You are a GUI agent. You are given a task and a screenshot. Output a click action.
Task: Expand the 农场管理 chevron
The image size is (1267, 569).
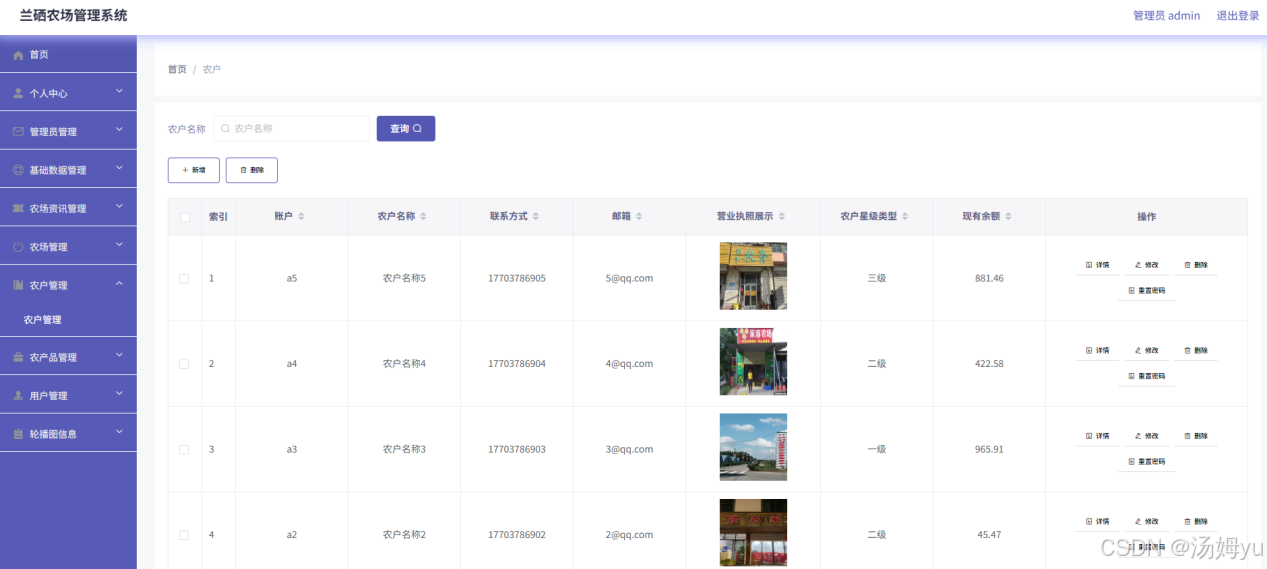click(x=119, y=245)
